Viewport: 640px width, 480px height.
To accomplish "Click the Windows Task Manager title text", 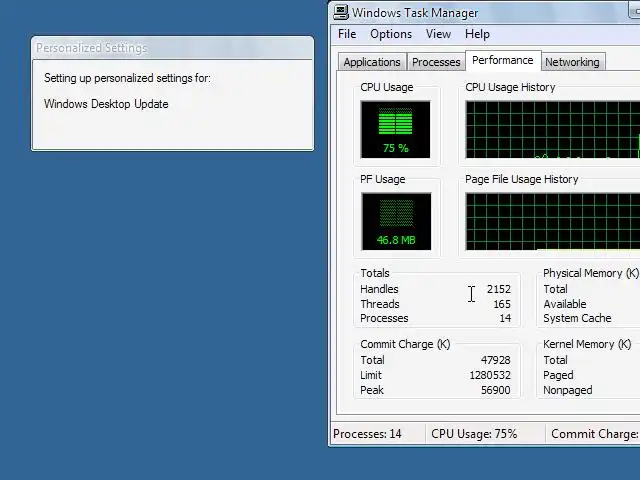I will pos(415,13).
